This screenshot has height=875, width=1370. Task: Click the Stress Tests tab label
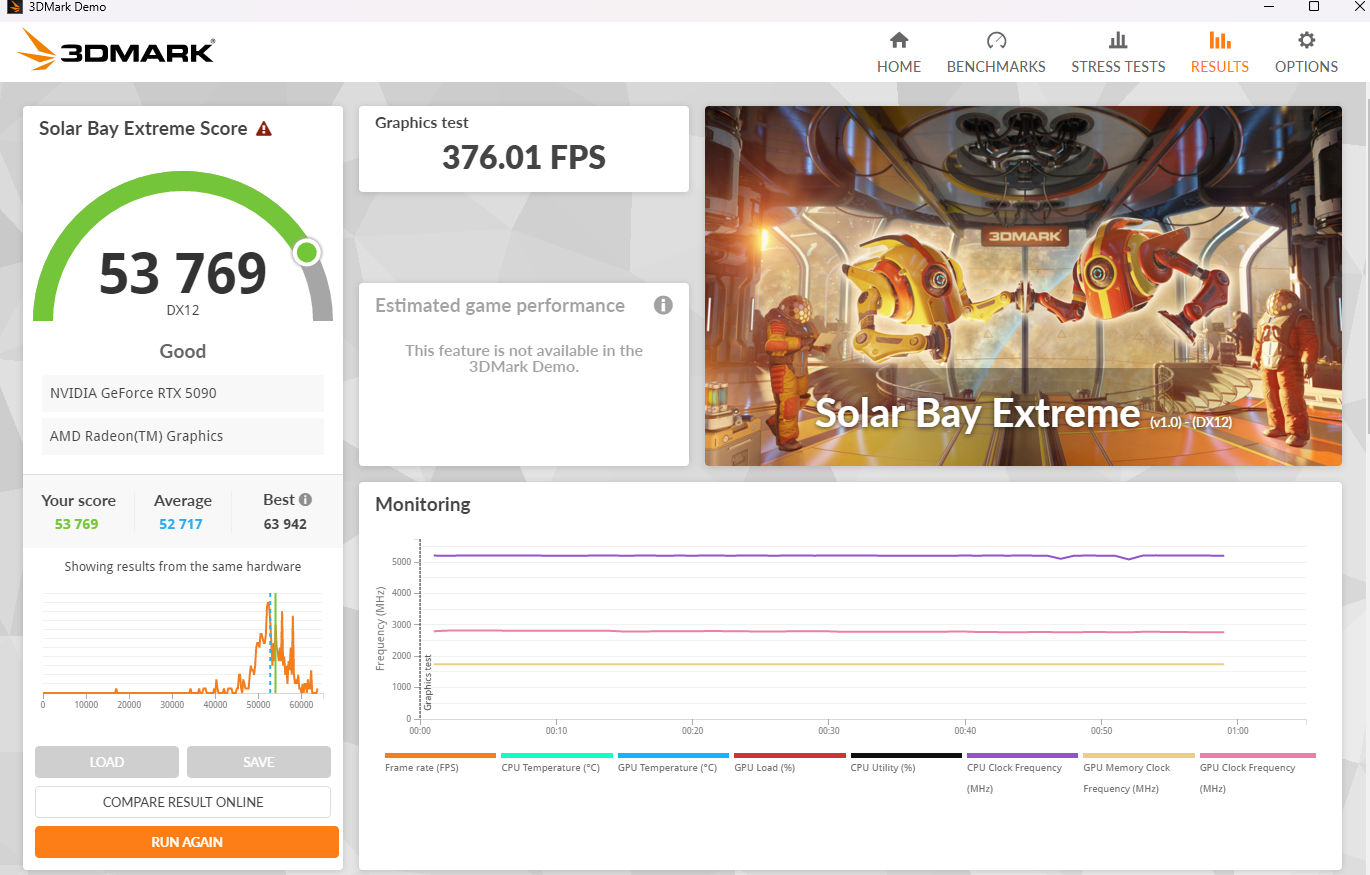click(x=1118, y=67)
